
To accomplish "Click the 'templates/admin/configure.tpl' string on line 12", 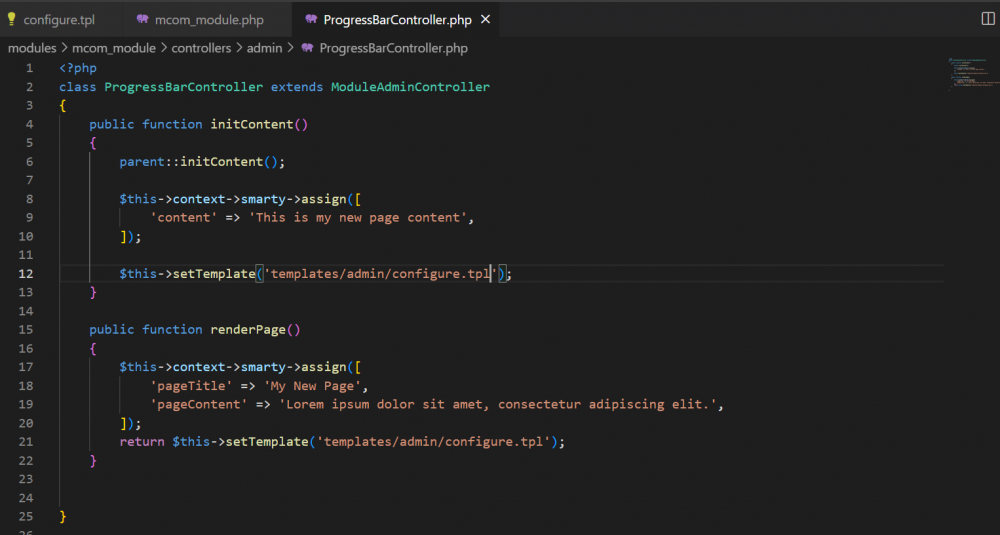I will pyautogui.click(x=381, y=274).
